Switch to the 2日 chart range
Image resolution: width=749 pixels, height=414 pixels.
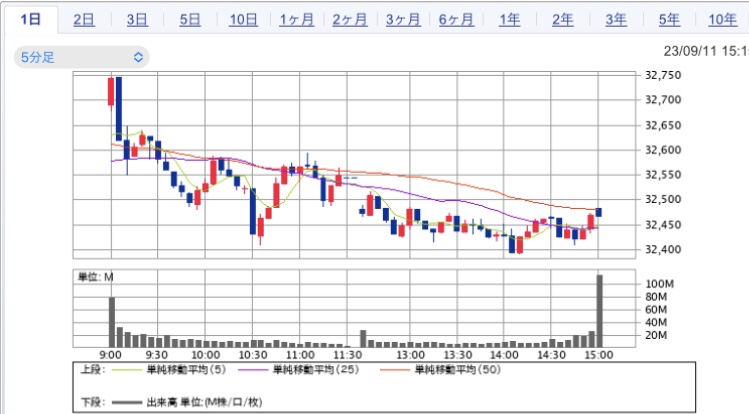(x=84, y=20)
